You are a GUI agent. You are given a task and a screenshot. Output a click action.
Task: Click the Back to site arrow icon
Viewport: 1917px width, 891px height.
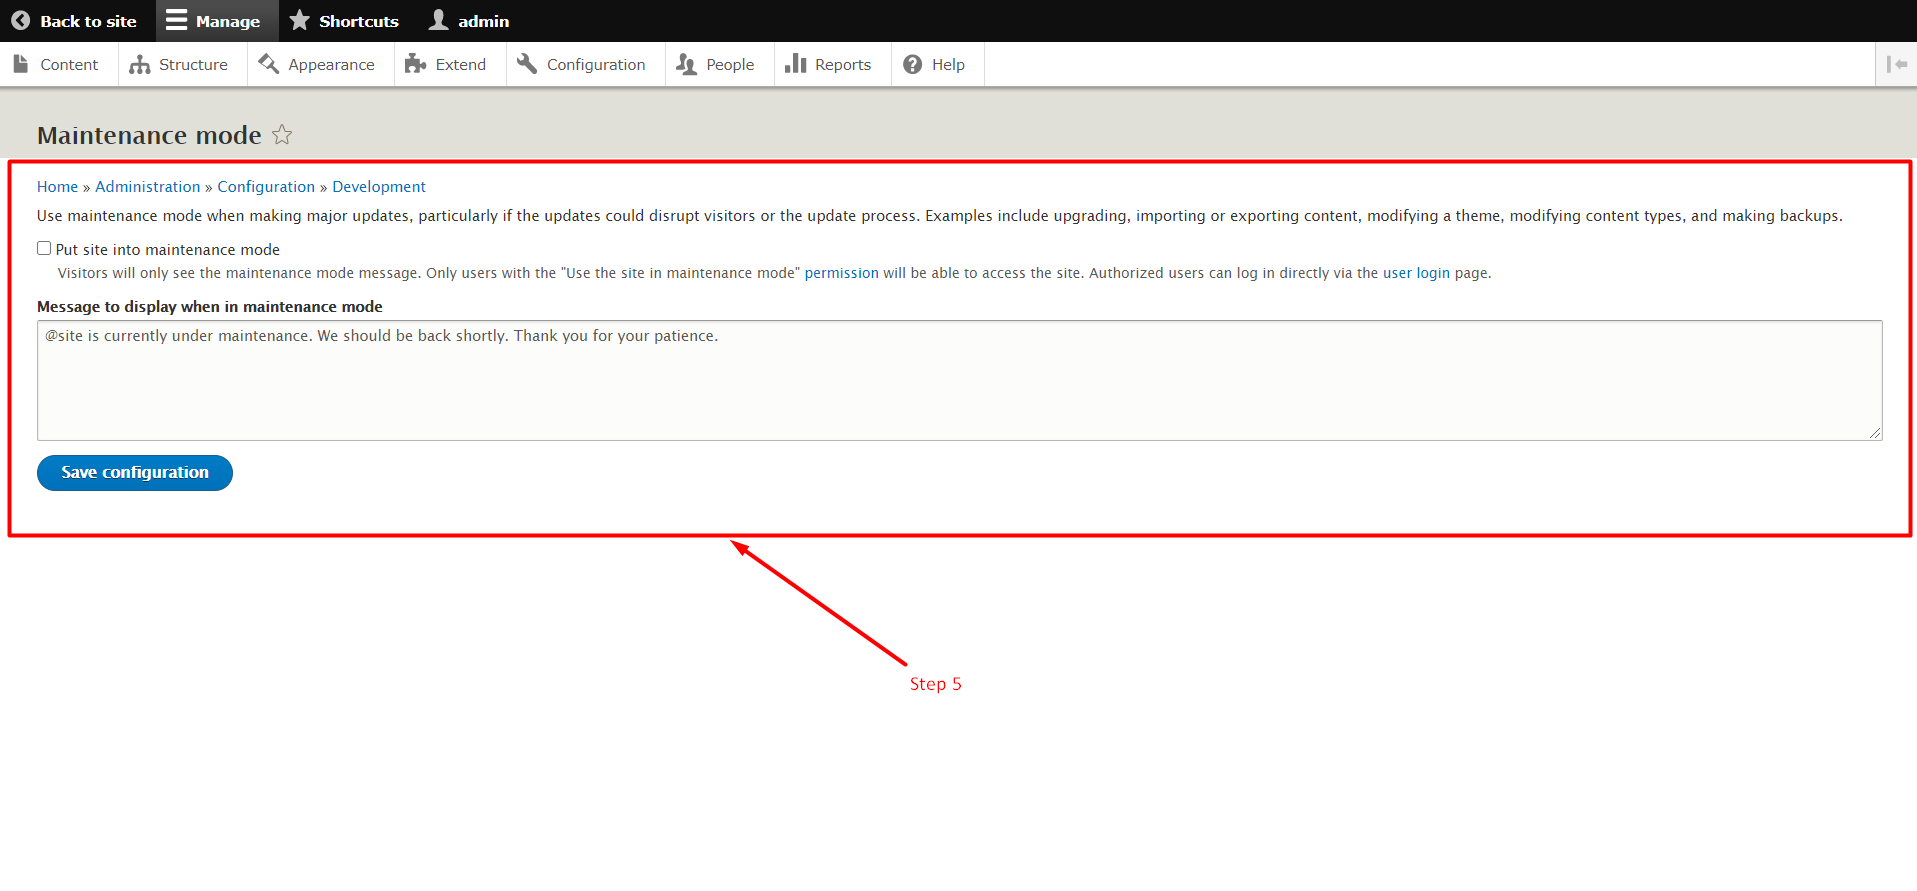pyautogui.click(x=20, y=20)
